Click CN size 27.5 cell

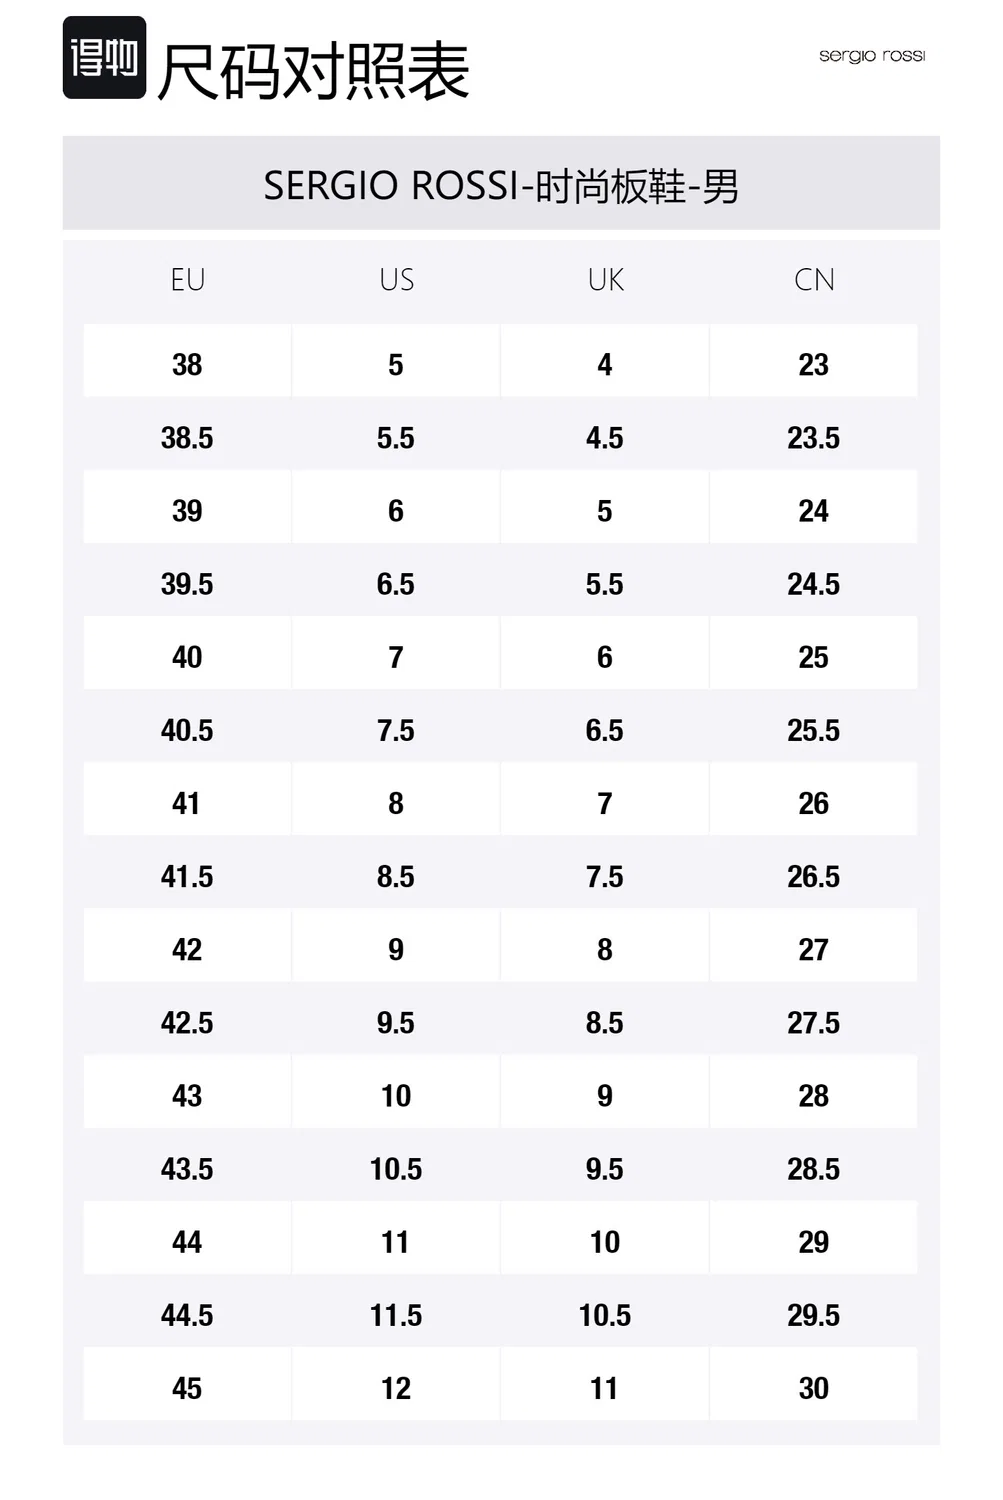pos(814,1018)
